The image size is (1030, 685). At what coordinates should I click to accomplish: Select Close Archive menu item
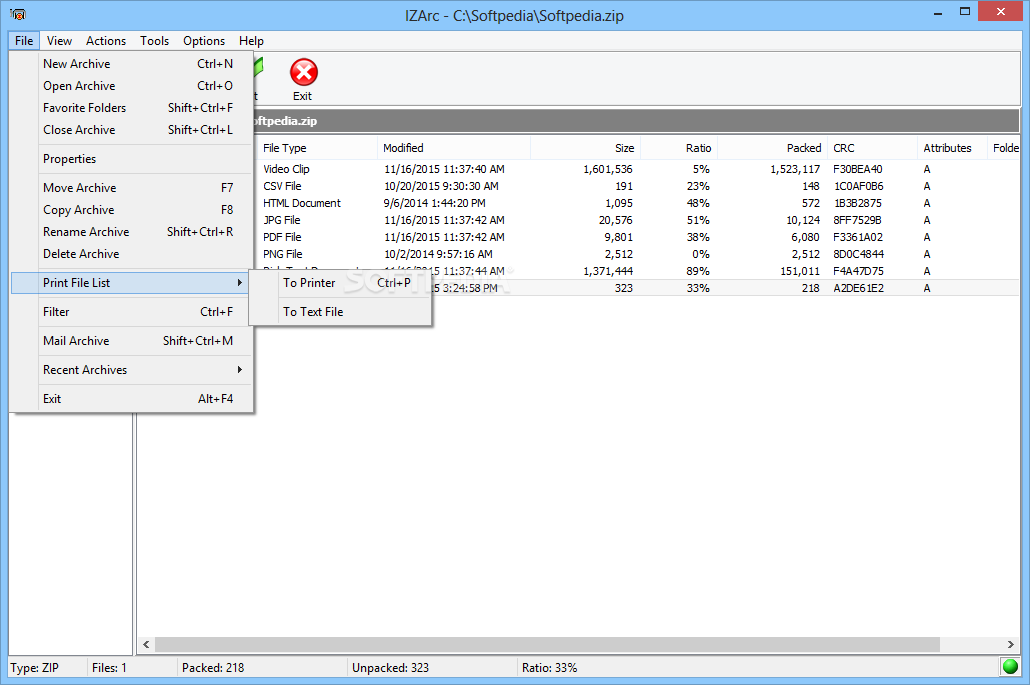pyautogui.click(x=131, y=130)
